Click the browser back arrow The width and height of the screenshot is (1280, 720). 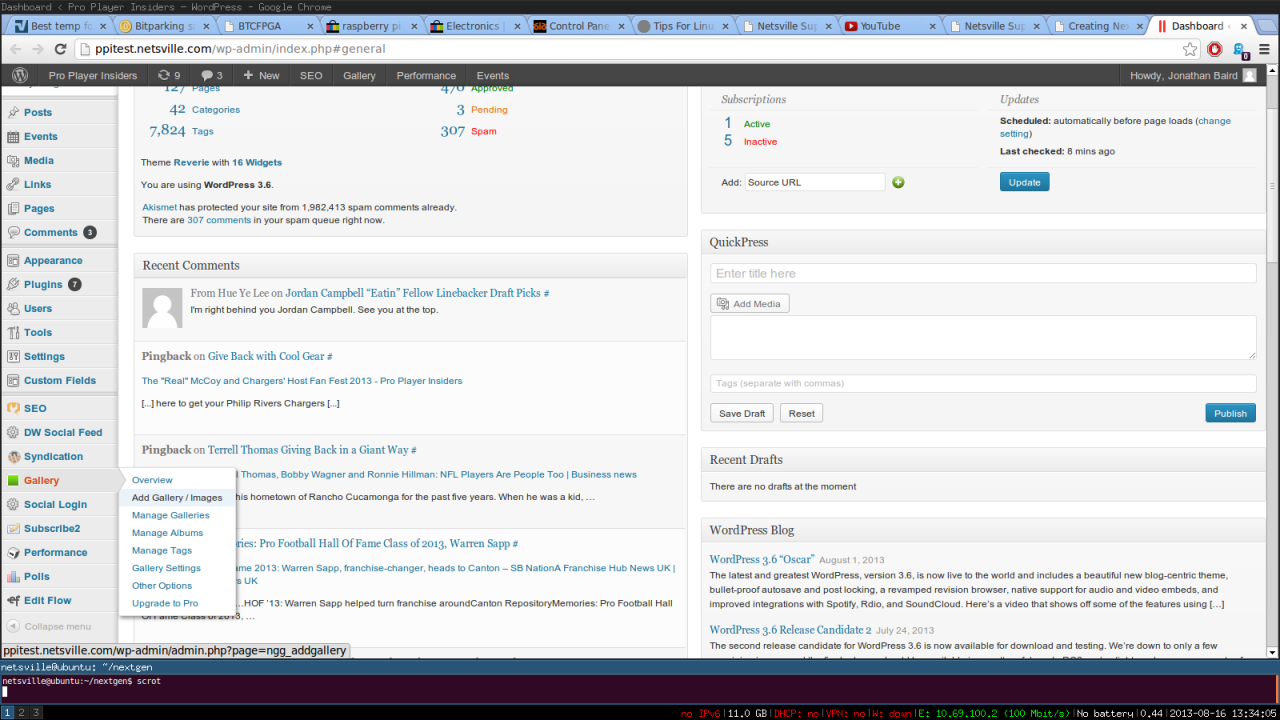[x=15, y=49]
